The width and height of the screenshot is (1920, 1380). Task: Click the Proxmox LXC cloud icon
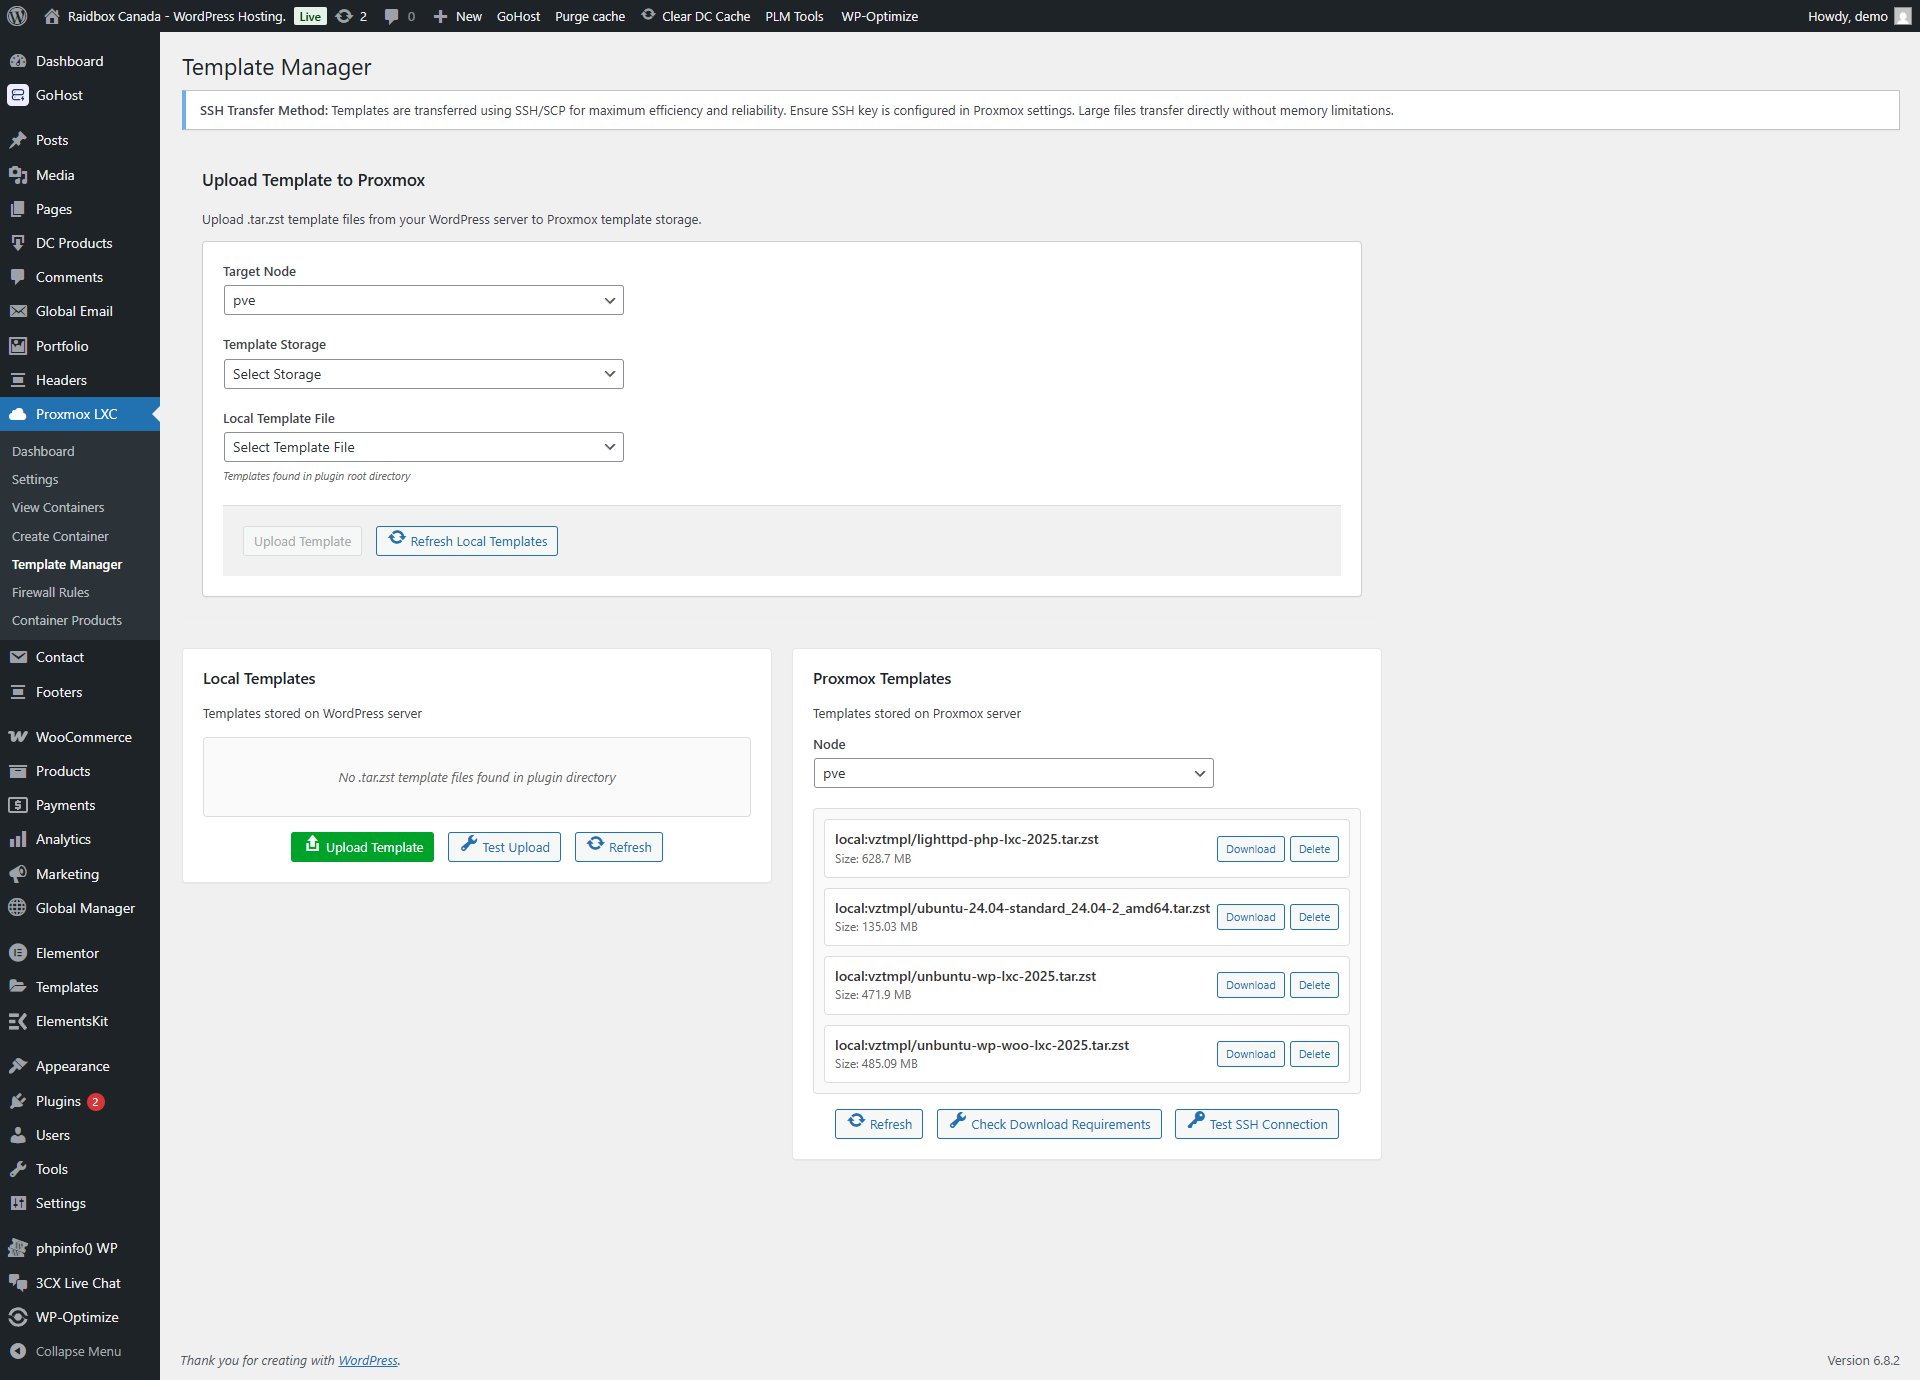(x=18, y=414)
